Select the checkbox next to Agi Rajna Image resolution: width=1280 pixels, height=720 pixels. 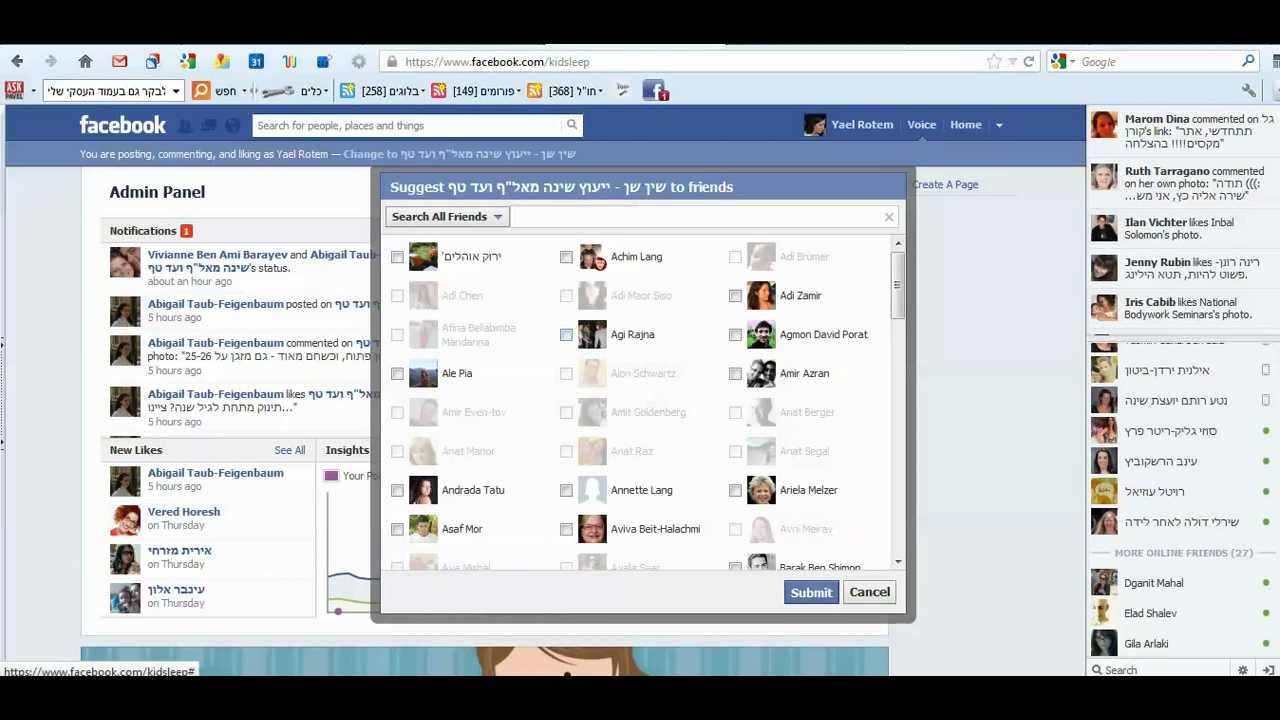(566, 335)
